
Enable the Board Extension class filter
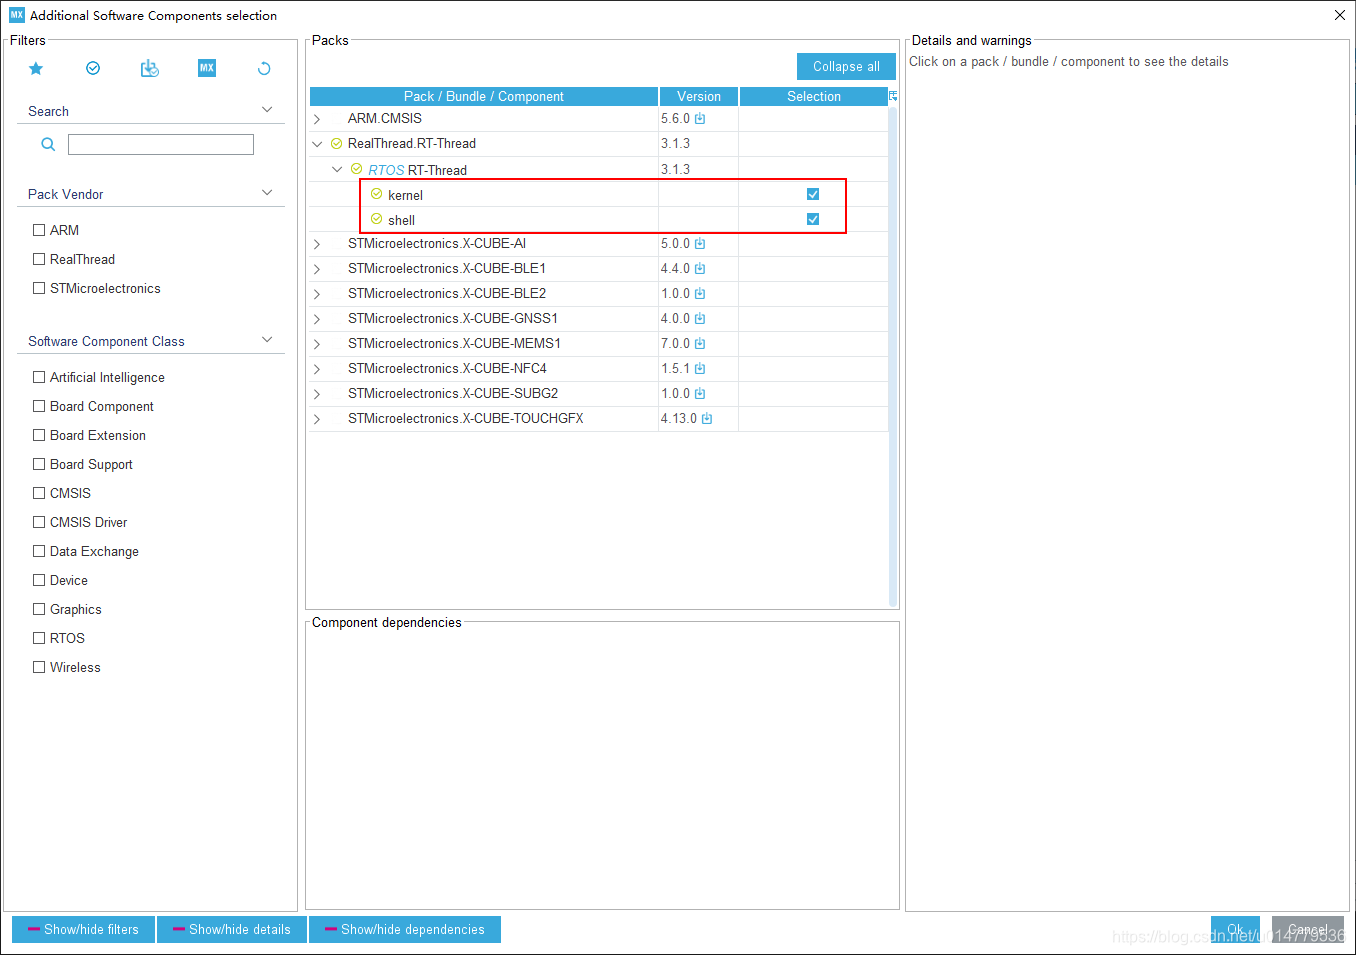pyautogui.click(x=39, y=435)
